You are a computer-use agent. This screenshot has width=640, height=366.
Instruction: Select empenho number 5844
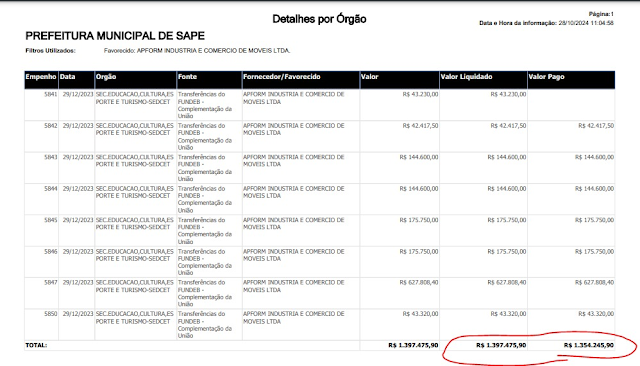(x=51, y=189)
